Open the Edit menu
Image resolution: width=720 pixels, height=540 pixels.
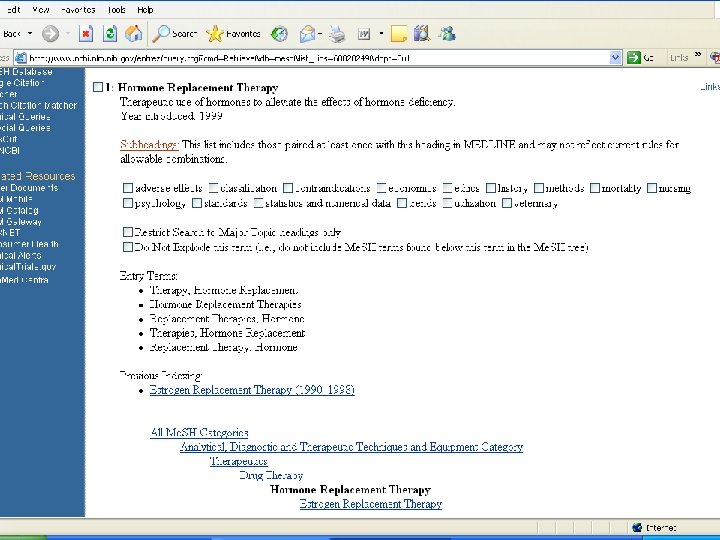(13, 10)
